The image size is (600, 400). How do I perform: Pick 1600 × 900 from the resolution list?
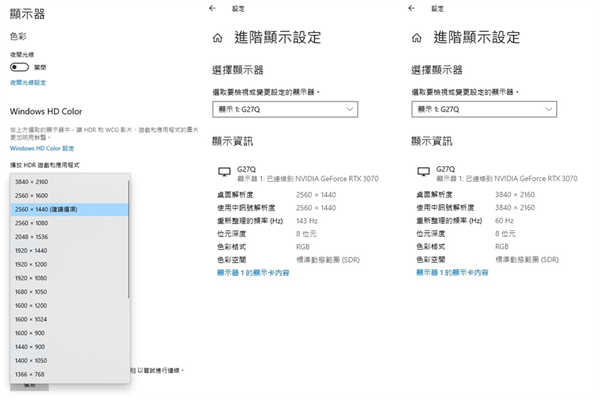click(70, 333)
